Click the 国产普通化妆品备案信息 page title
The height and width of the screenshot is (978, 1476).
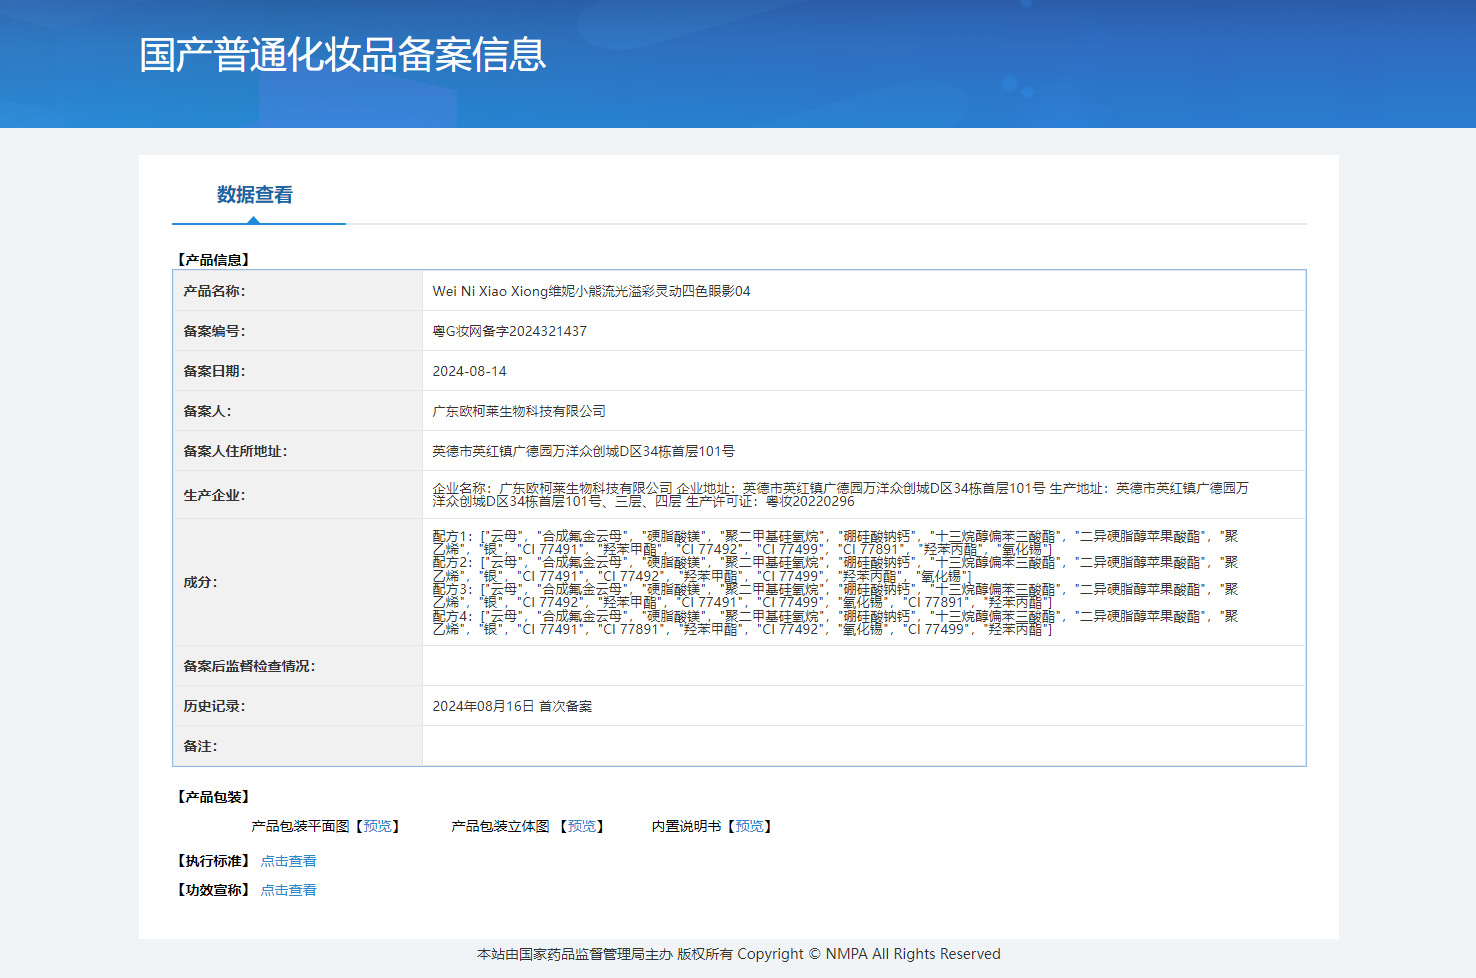click(x=343, y=55)
